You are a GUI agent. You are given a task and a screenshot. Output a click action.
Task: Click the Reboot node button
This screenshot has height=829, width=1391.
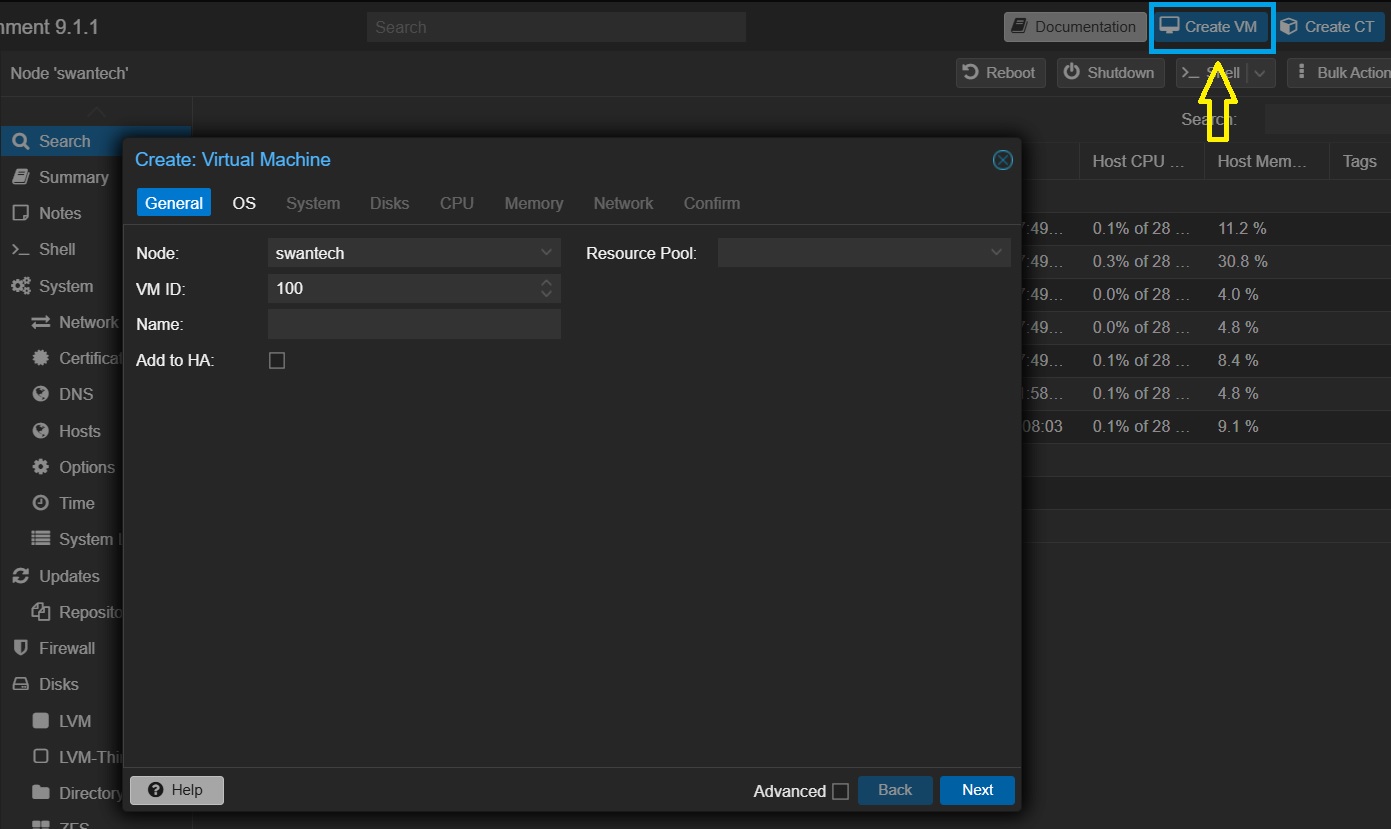pos(1000,73)
